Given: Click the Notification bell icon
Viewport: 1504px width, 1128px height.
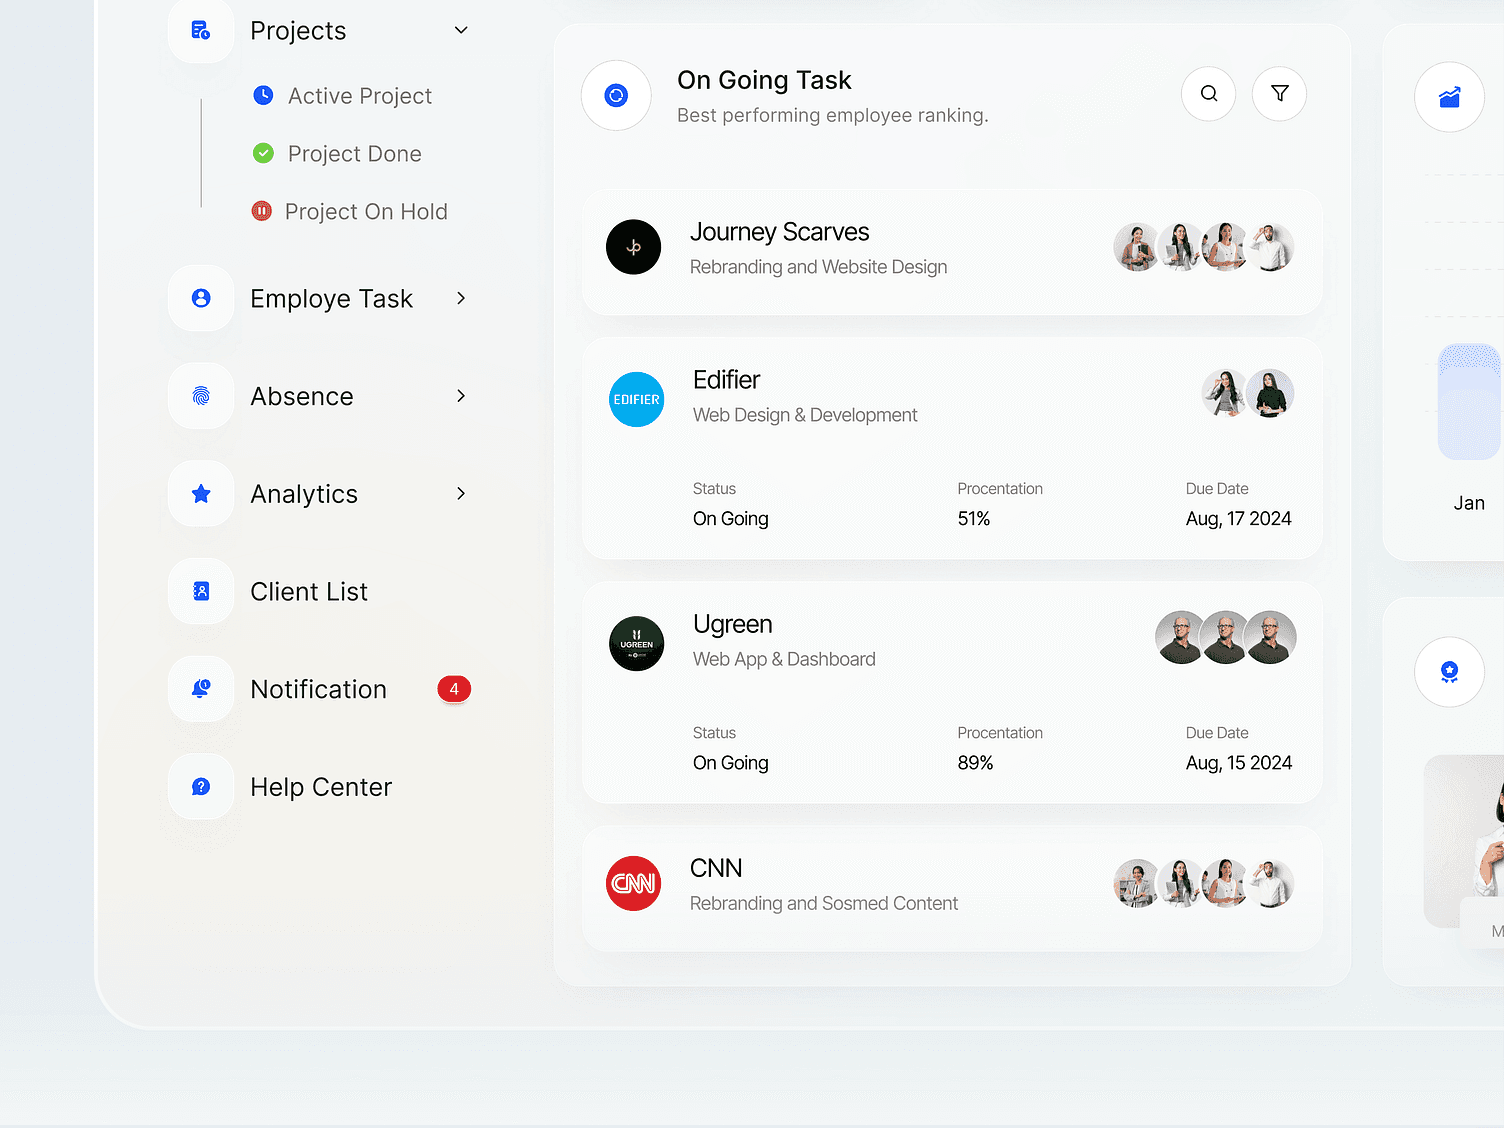Looking at the screenshot, I should pyautogui.click(x=201, y=689).
